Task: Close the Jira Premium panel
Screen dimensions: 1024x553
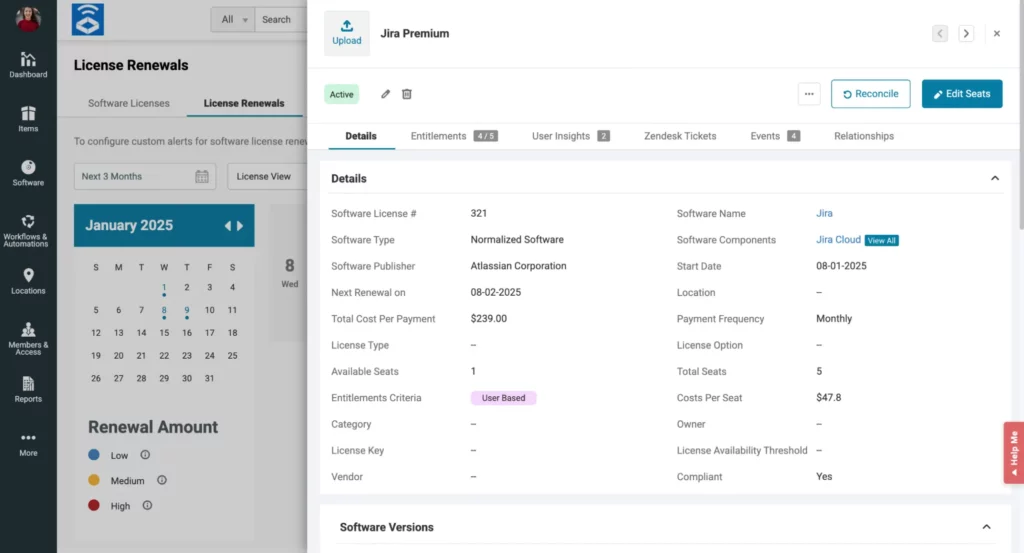Action: point(997,33)
